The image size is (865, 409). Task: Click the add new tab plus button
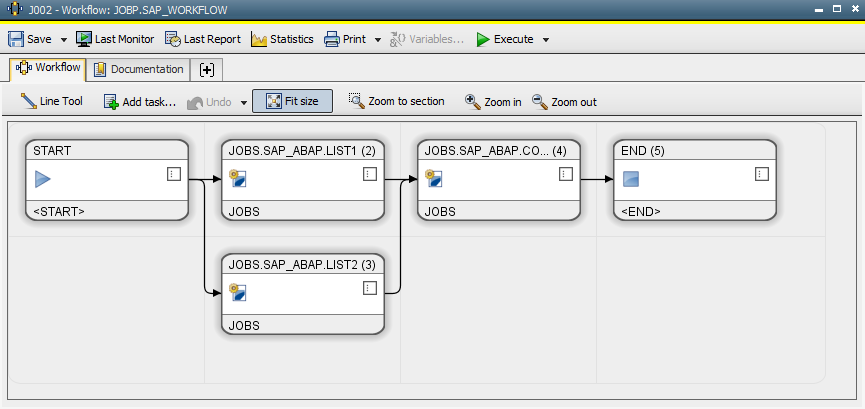click(208, 70)
